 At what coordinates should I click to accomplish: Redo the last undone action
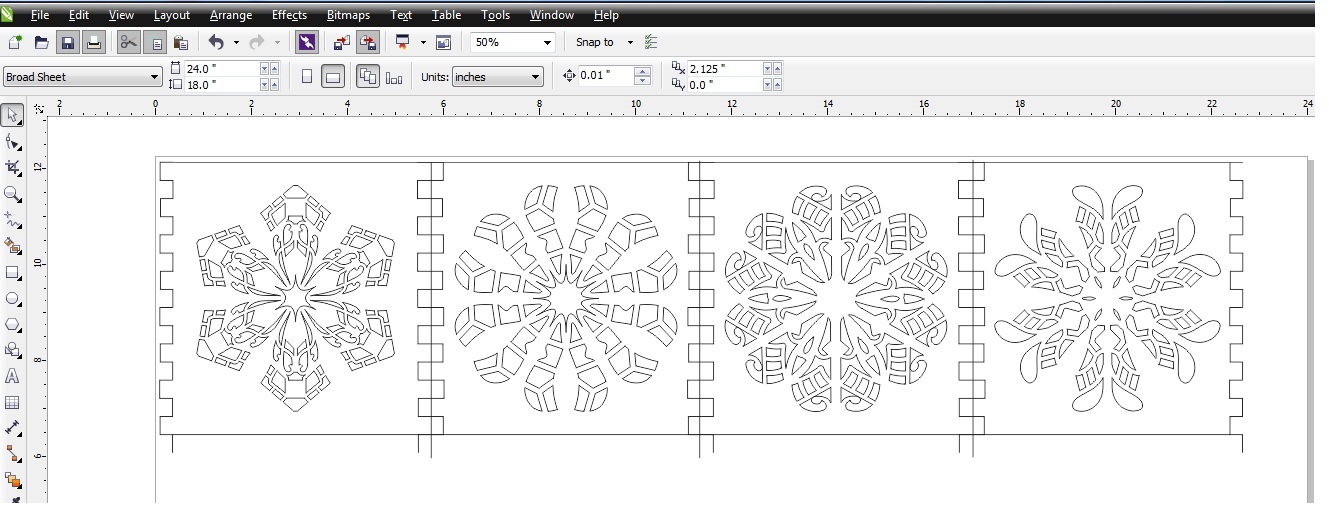pos(256,42)
